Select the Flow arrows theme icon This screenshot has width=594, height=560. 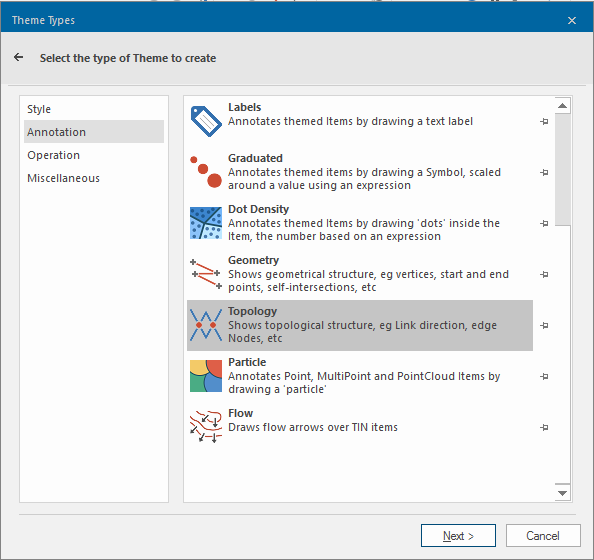point(206,427)
